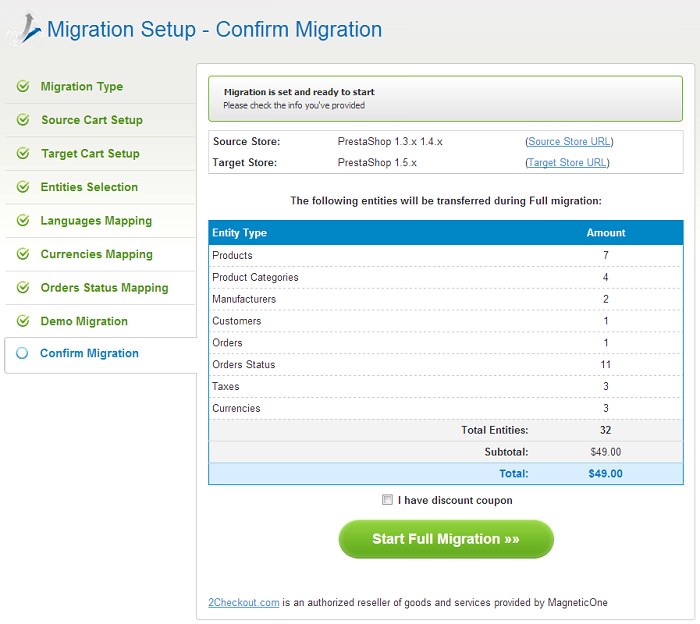Screen dimensions: 700x624
Task: Click the Entities Selection checkmark icon
Action: click(23, 187)
